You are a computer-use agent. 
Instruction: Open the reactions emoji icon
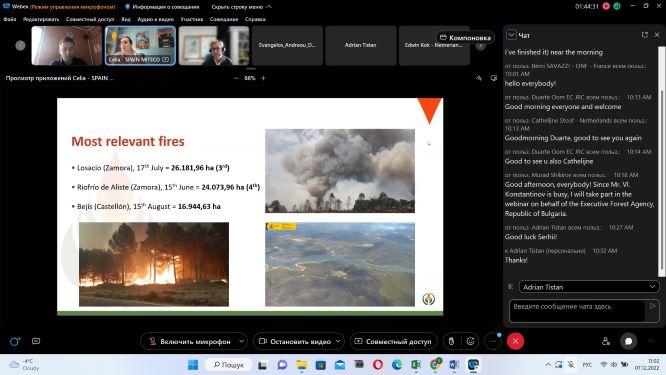click(x=470, y=341)
